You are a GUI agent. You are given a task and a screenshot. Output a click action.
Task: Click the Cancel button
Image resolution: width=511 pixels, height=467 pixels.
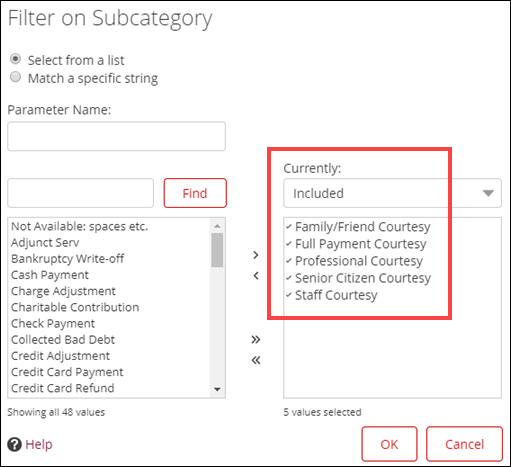point(464,444)
